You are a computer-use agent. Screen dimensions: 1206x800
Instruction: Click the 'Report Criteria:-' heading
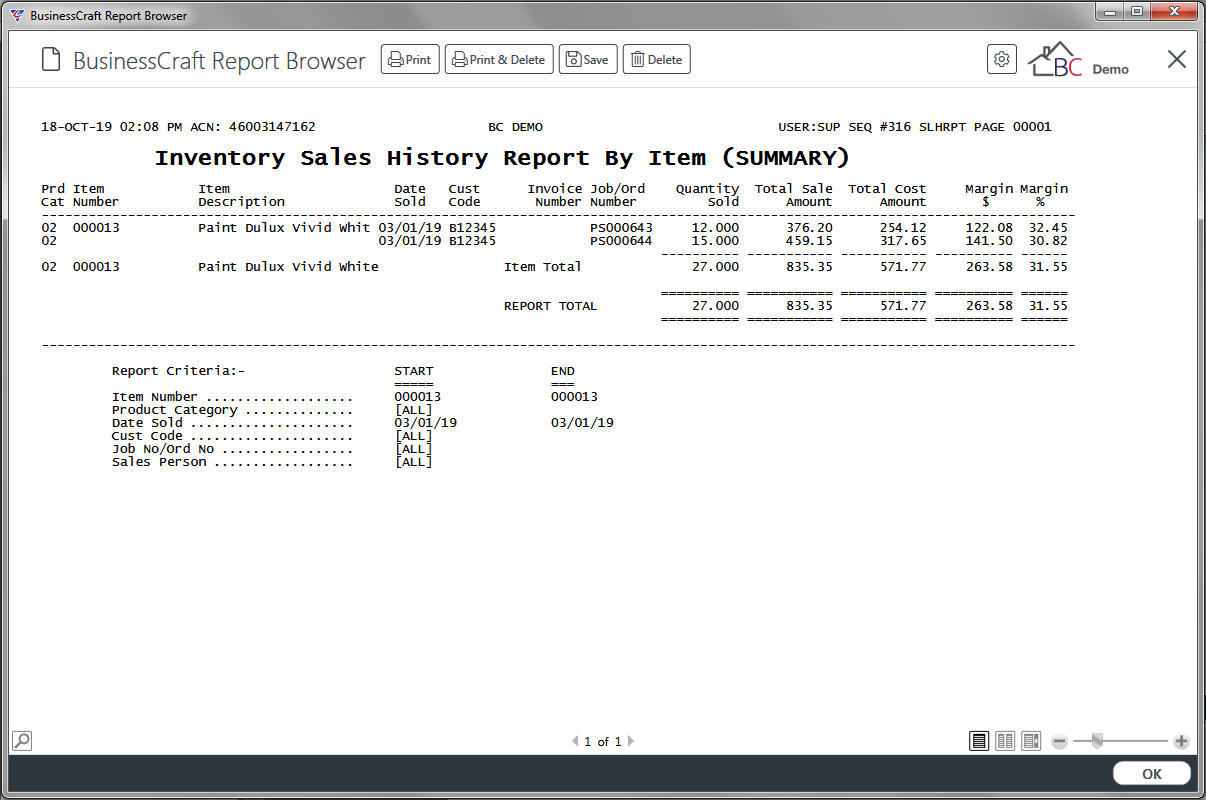tap(178, 371)
